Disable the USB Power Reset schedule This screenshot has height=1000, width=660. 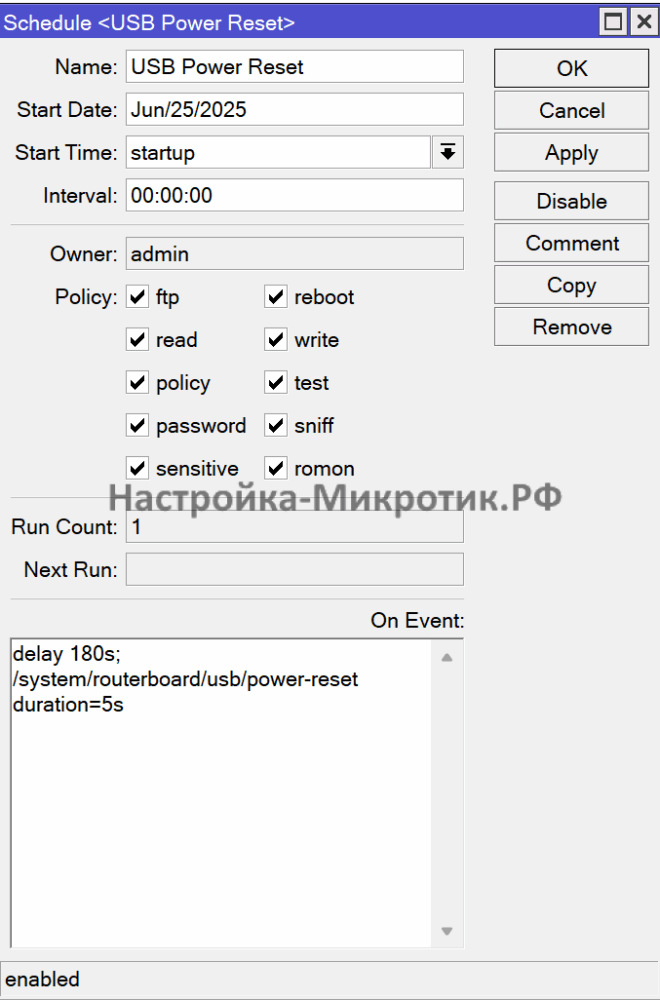click(571, 201)
